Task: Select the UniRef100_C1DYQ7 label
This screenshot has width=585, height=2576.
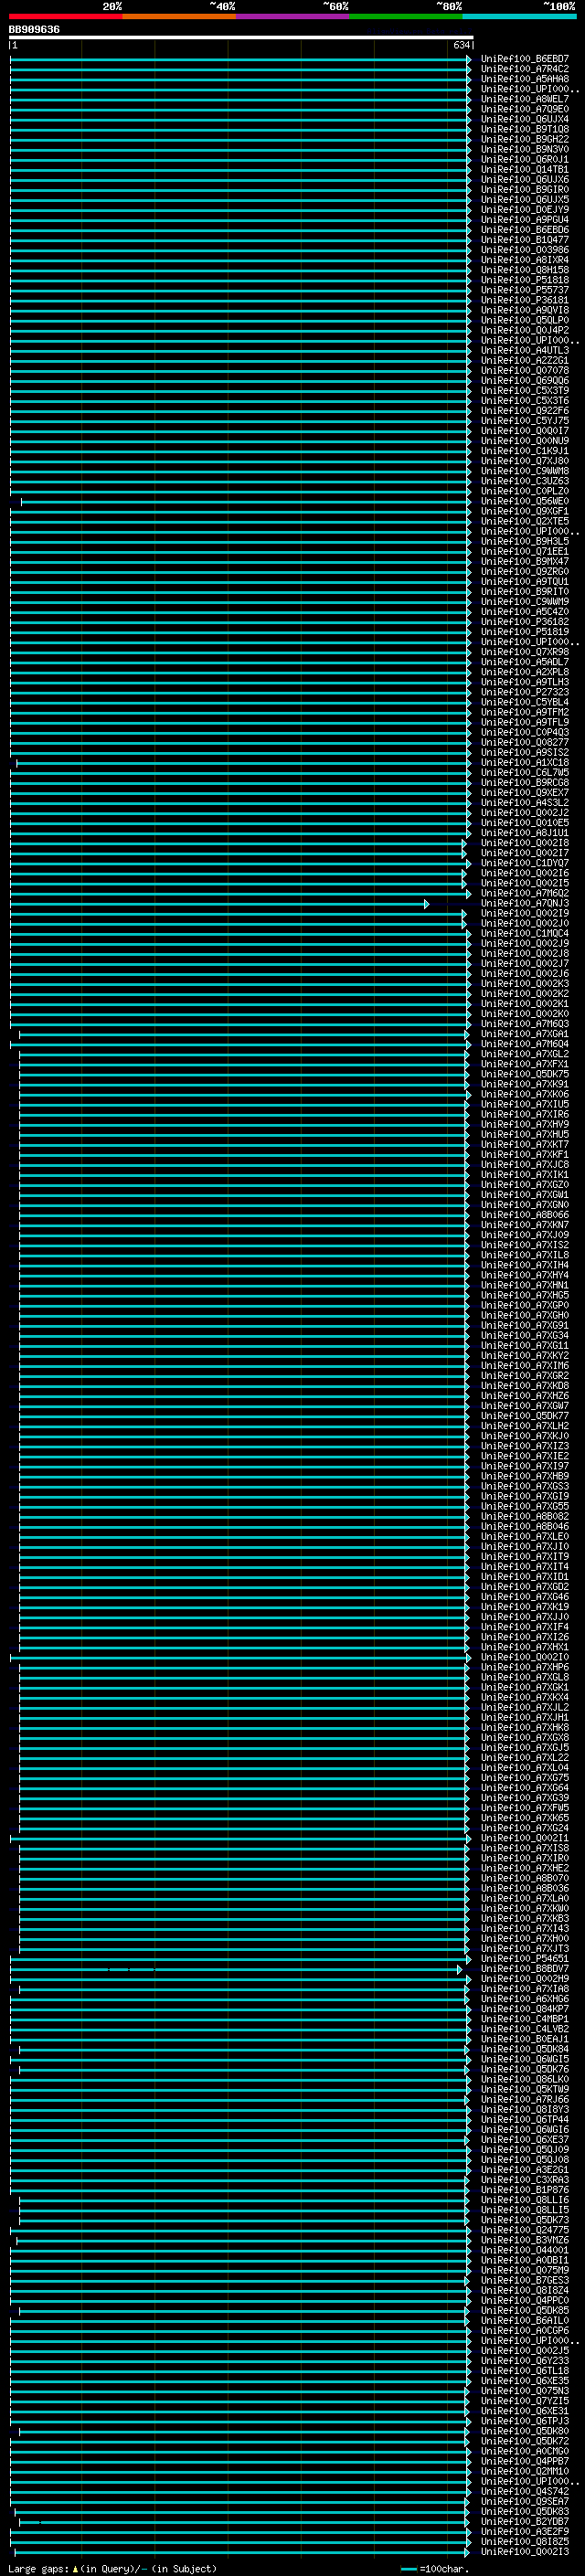Action: [x=524, y=863]
